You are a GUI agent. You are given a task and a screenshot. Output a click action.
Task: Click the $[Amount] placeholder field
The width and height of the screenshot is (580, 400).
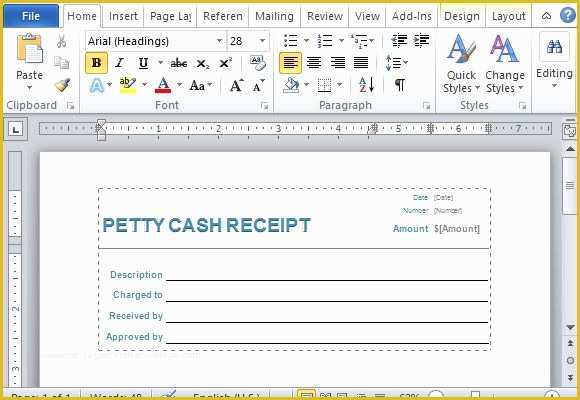pos(457,229)
